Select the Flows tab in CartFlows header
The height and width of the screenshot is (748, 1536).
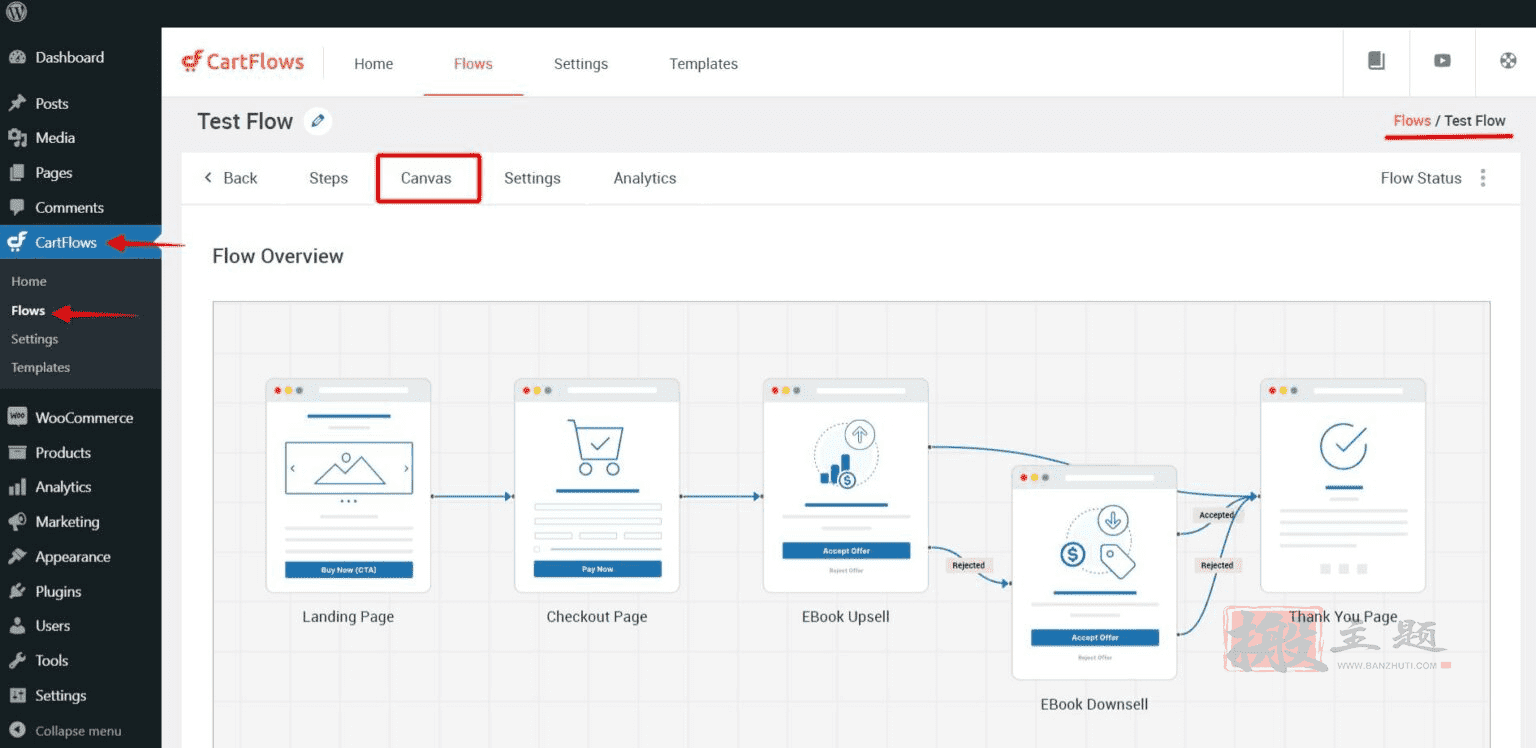tap(473, 63)
